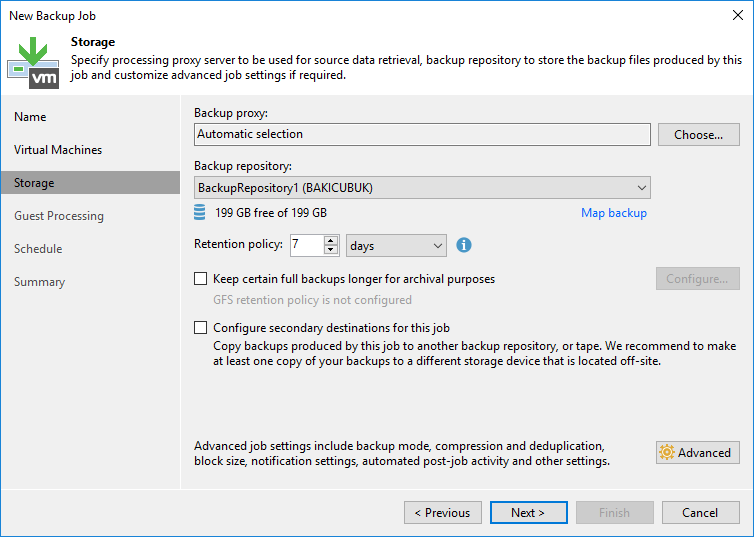Close the New Backup Job dialog
The width and height of the screenshot is (754, 537).
click(737, 16)
